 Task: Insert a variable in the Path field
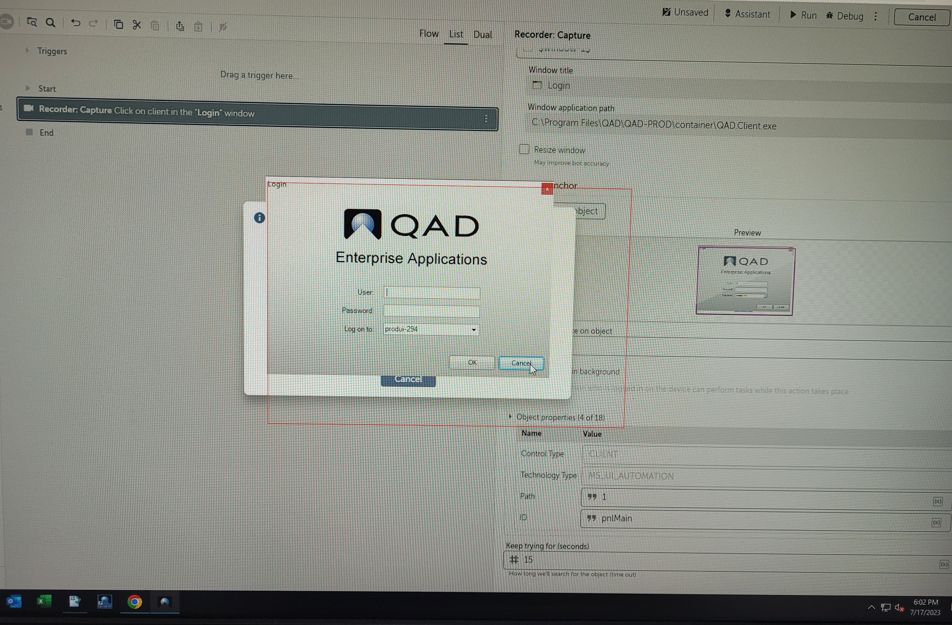[937, 502]
